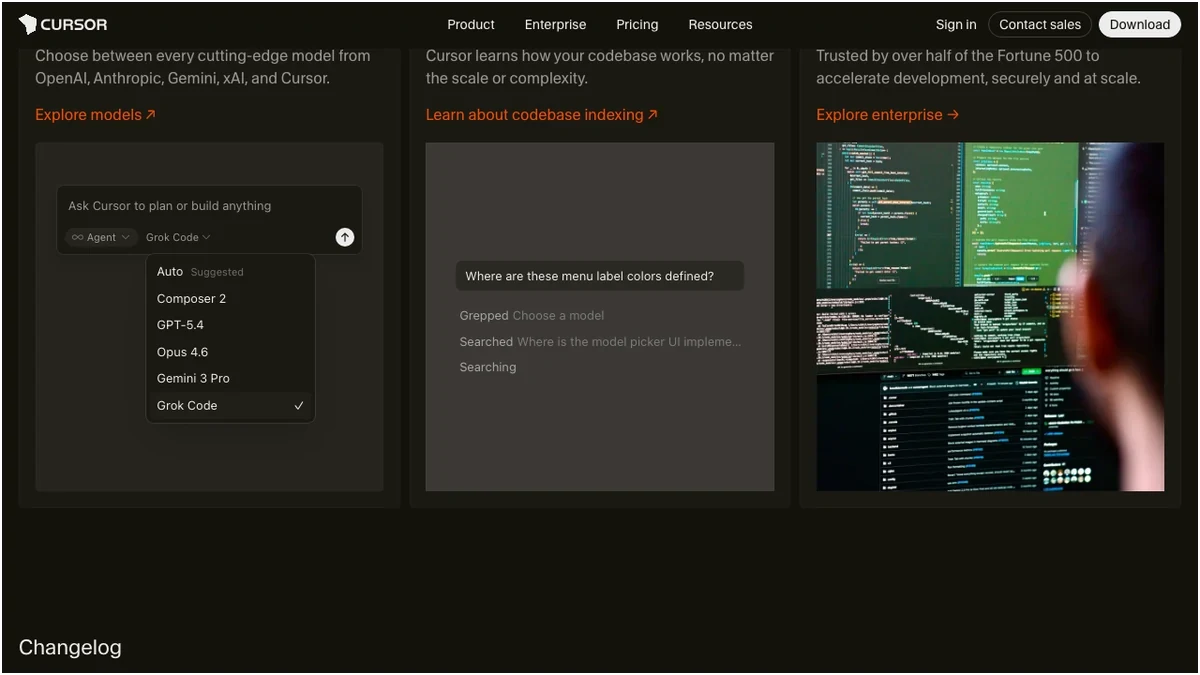Open the Product navigation menu
This screenshot has height=675, width=1200.
tap(470, 24)
